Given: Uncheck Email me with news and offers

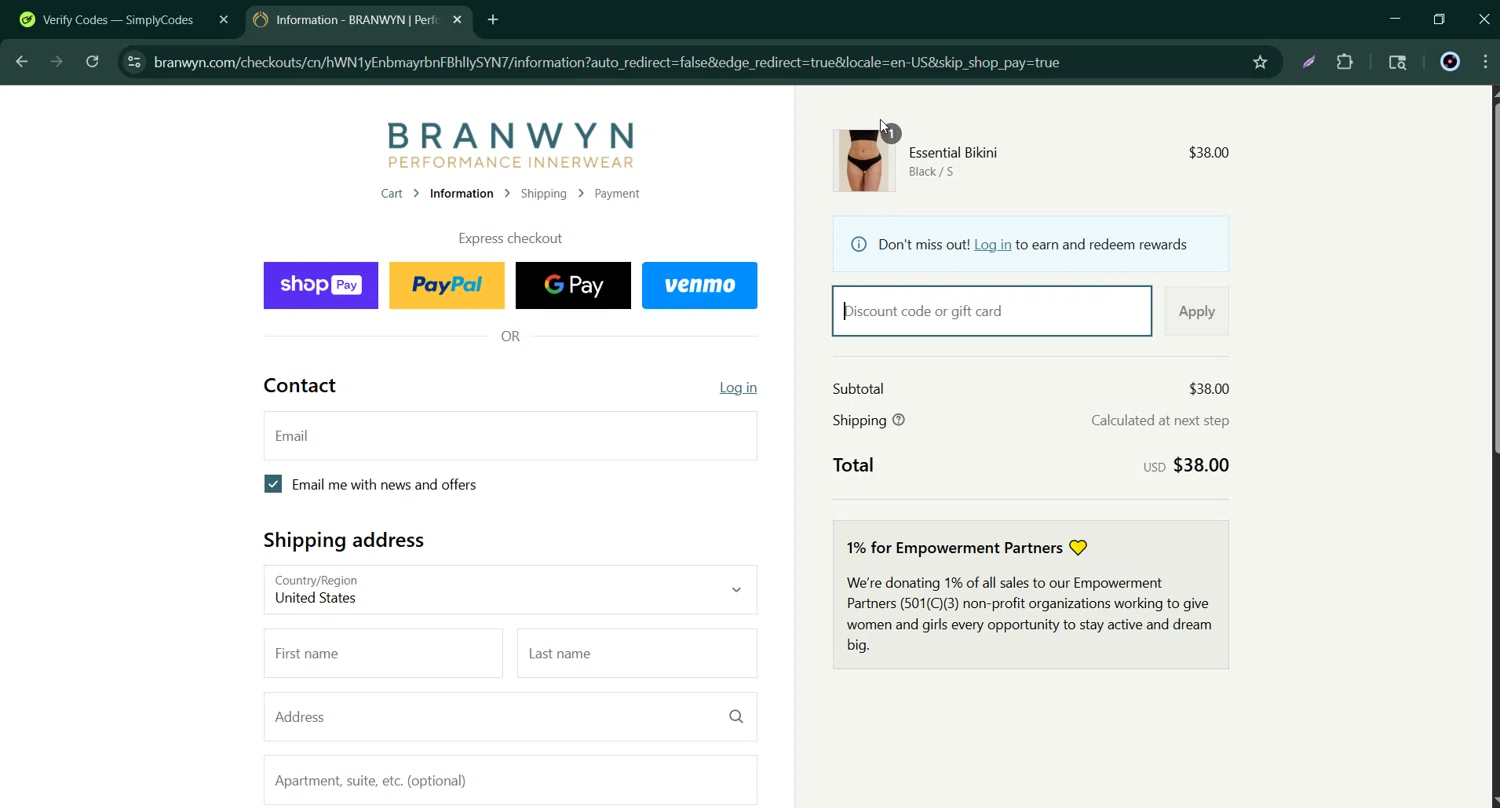Looking at the screenshot, I should (x=273, y=484).
